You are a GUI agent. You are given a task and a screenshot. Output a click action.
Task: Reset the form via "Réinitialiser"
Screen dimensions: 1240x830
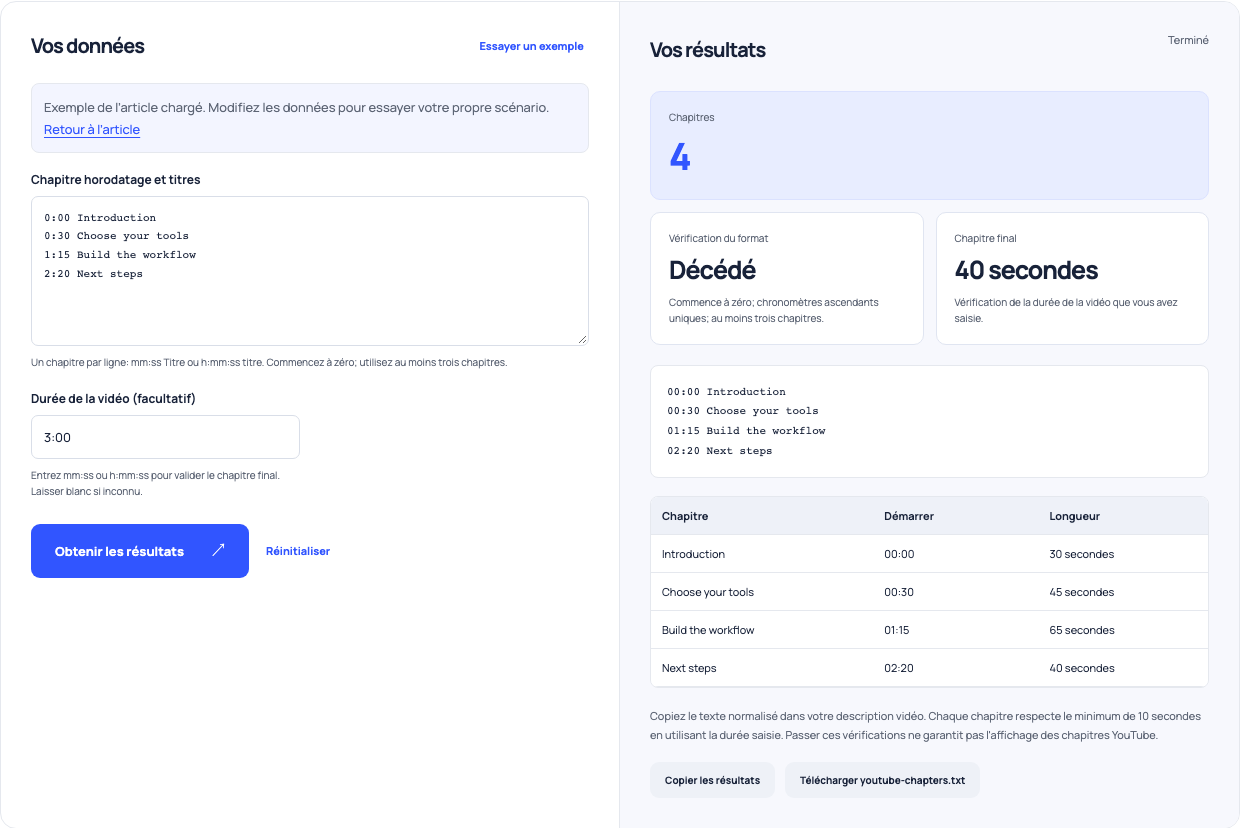[x=298, y=551]
